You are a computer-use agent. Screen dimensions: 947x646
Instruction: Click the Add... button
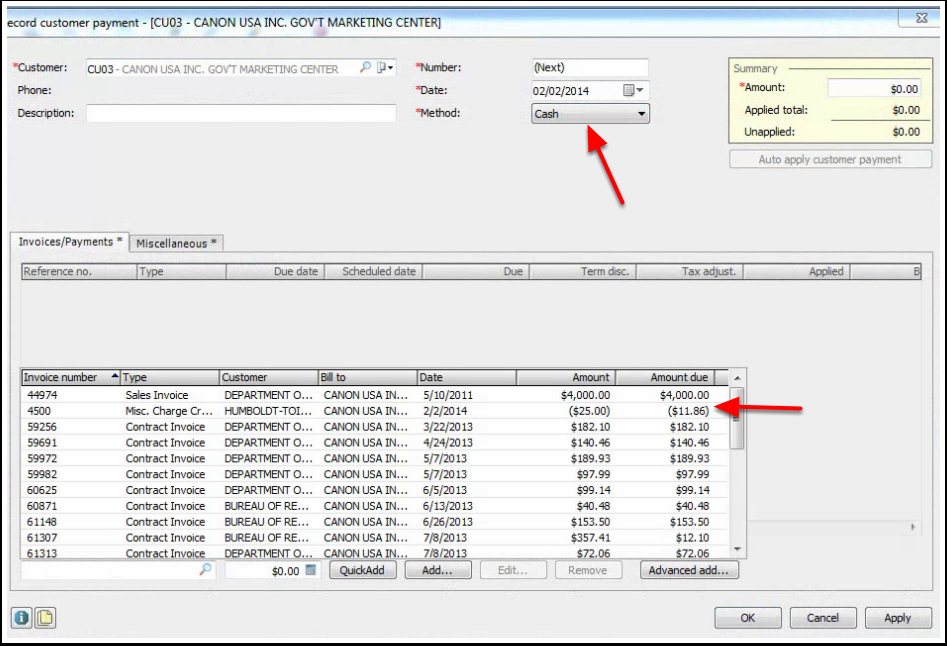437,570
